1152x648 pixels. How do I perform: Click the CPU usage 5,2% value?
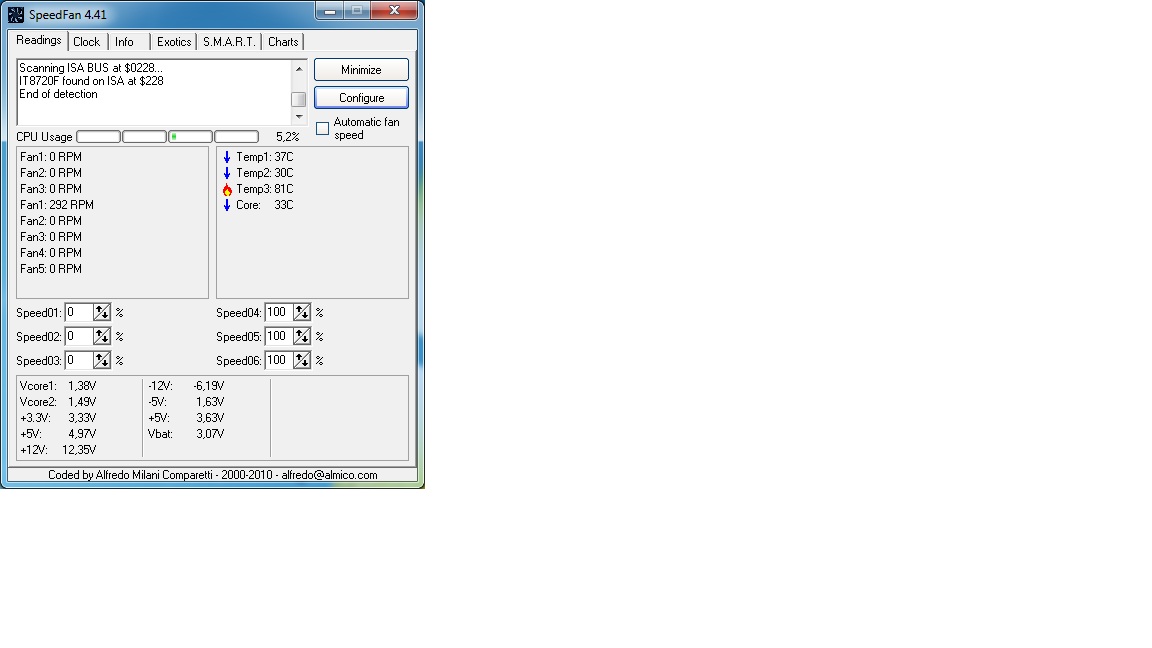287,137
